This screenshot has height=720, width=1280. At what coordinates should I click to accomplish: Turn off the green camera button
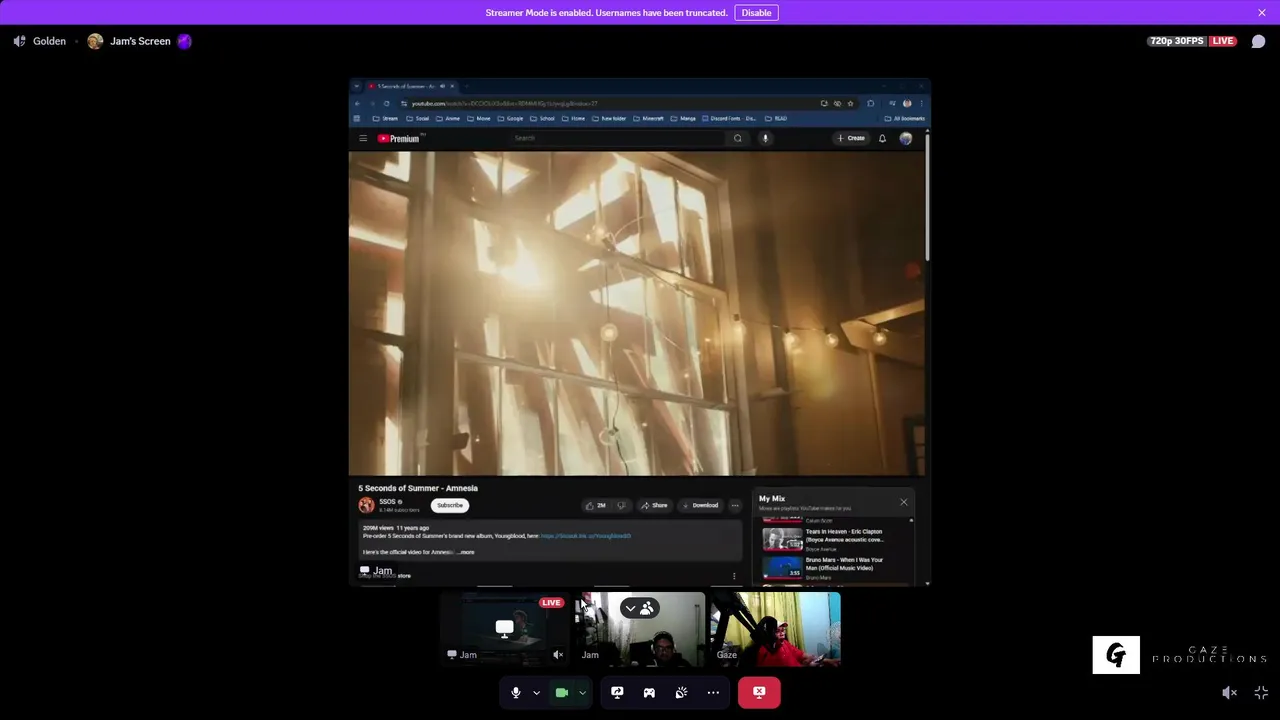click(x=562, y=692)
